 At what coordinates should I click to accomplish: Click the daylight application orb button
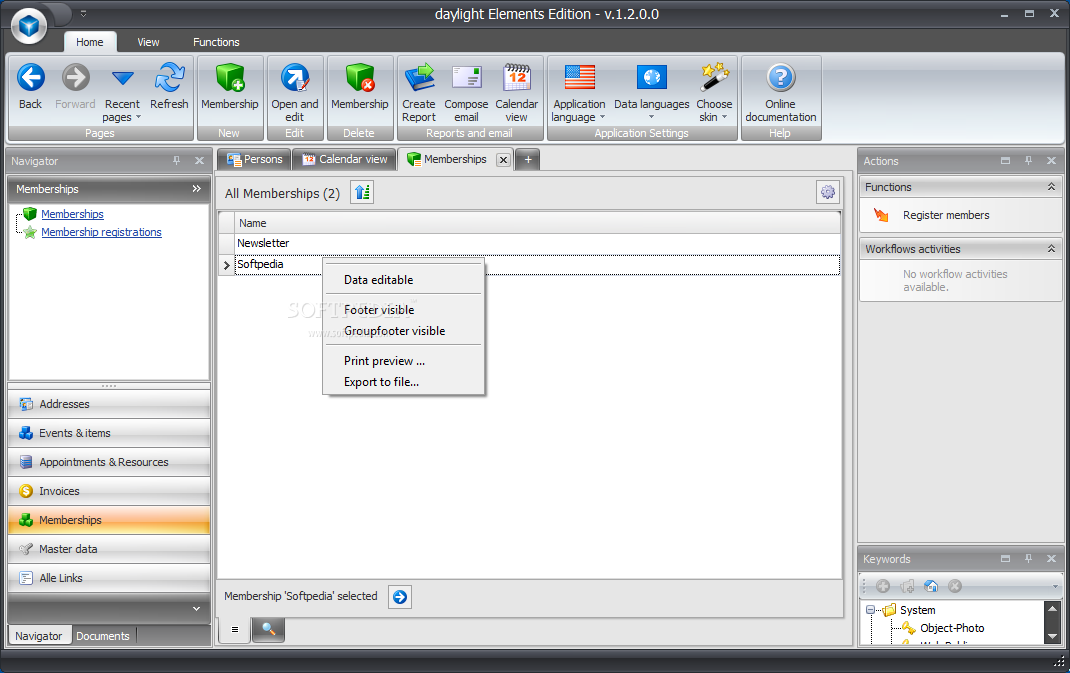pyautogui.click(x=29, y=26)
